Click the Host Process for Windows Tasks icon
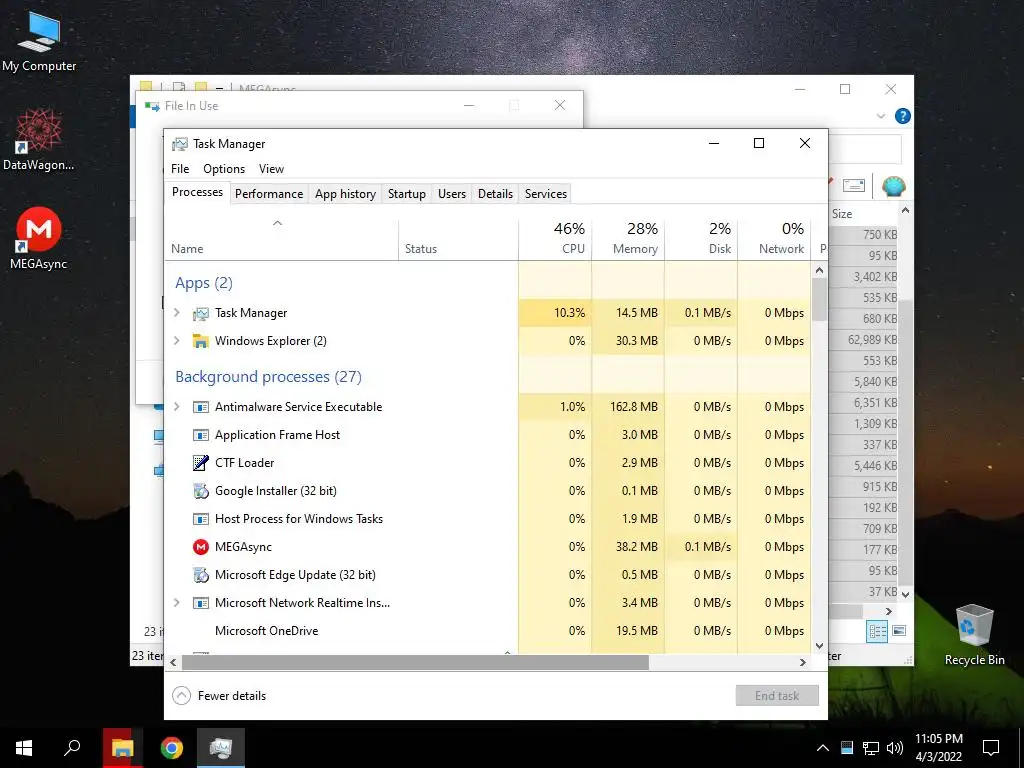This screenshot has height=768, width=1024. (200, 519)
